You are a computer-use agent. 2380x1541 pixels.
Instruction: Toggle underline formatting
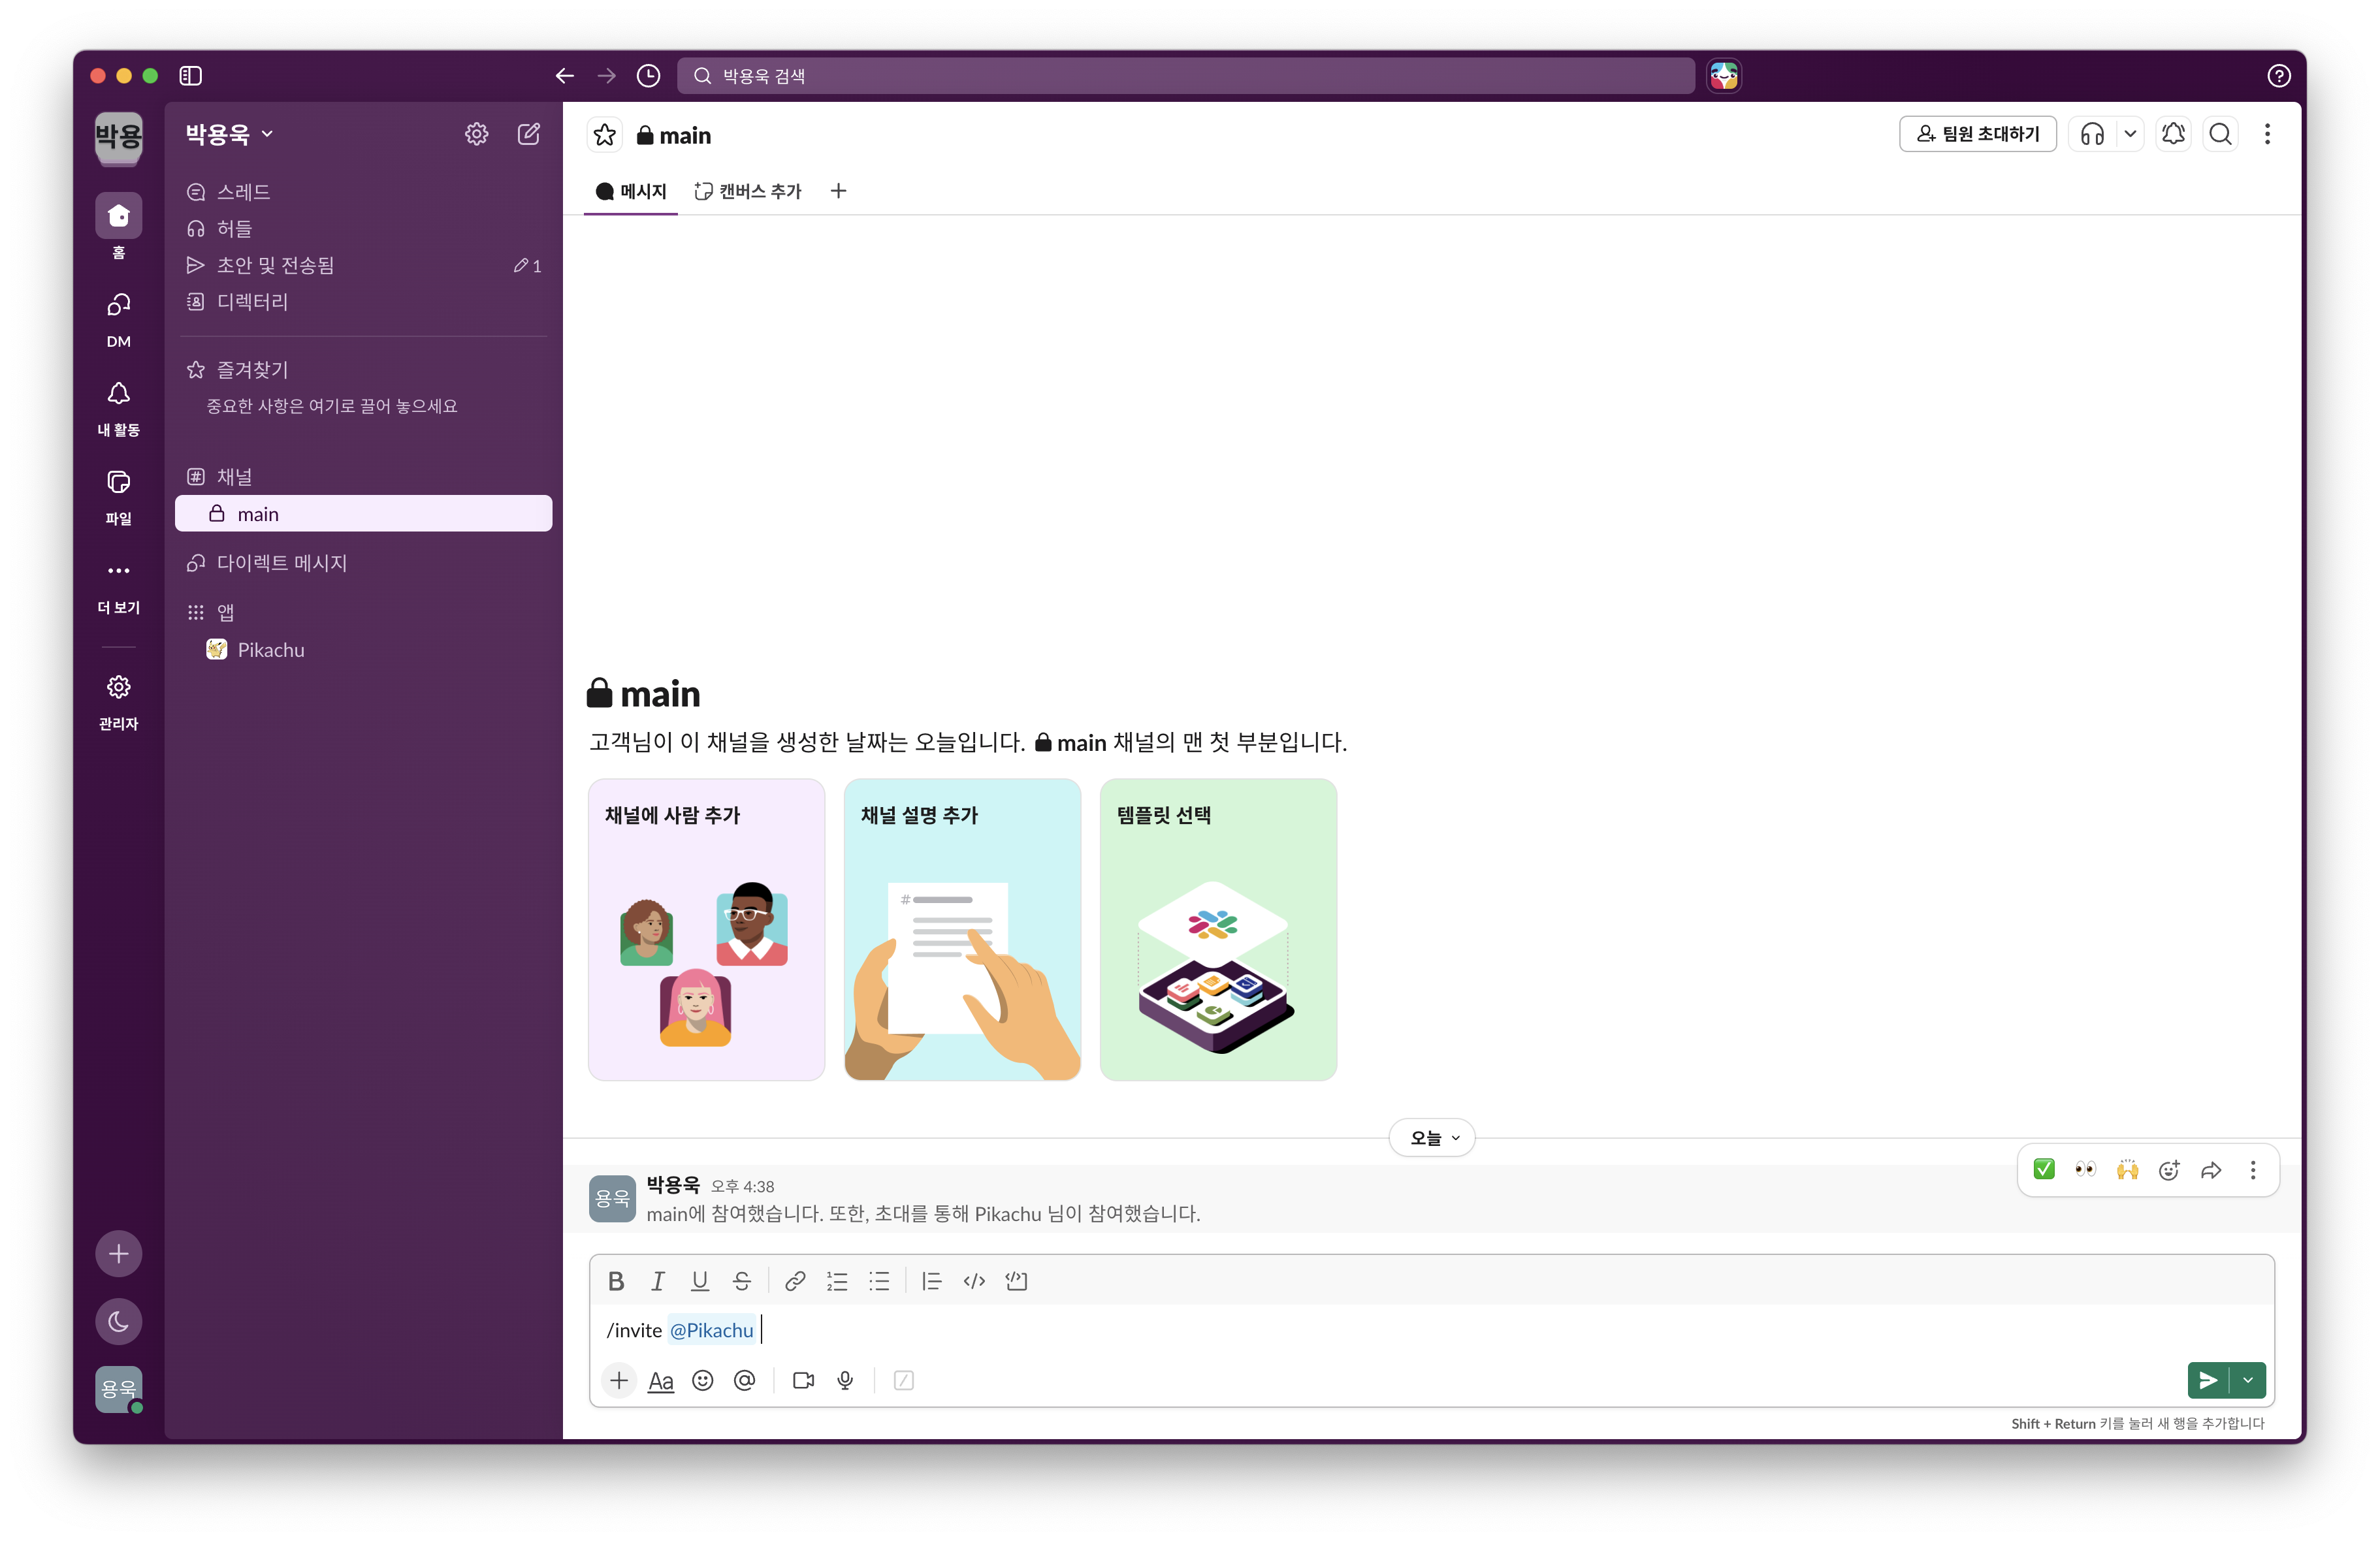(x=700, y=1281)
